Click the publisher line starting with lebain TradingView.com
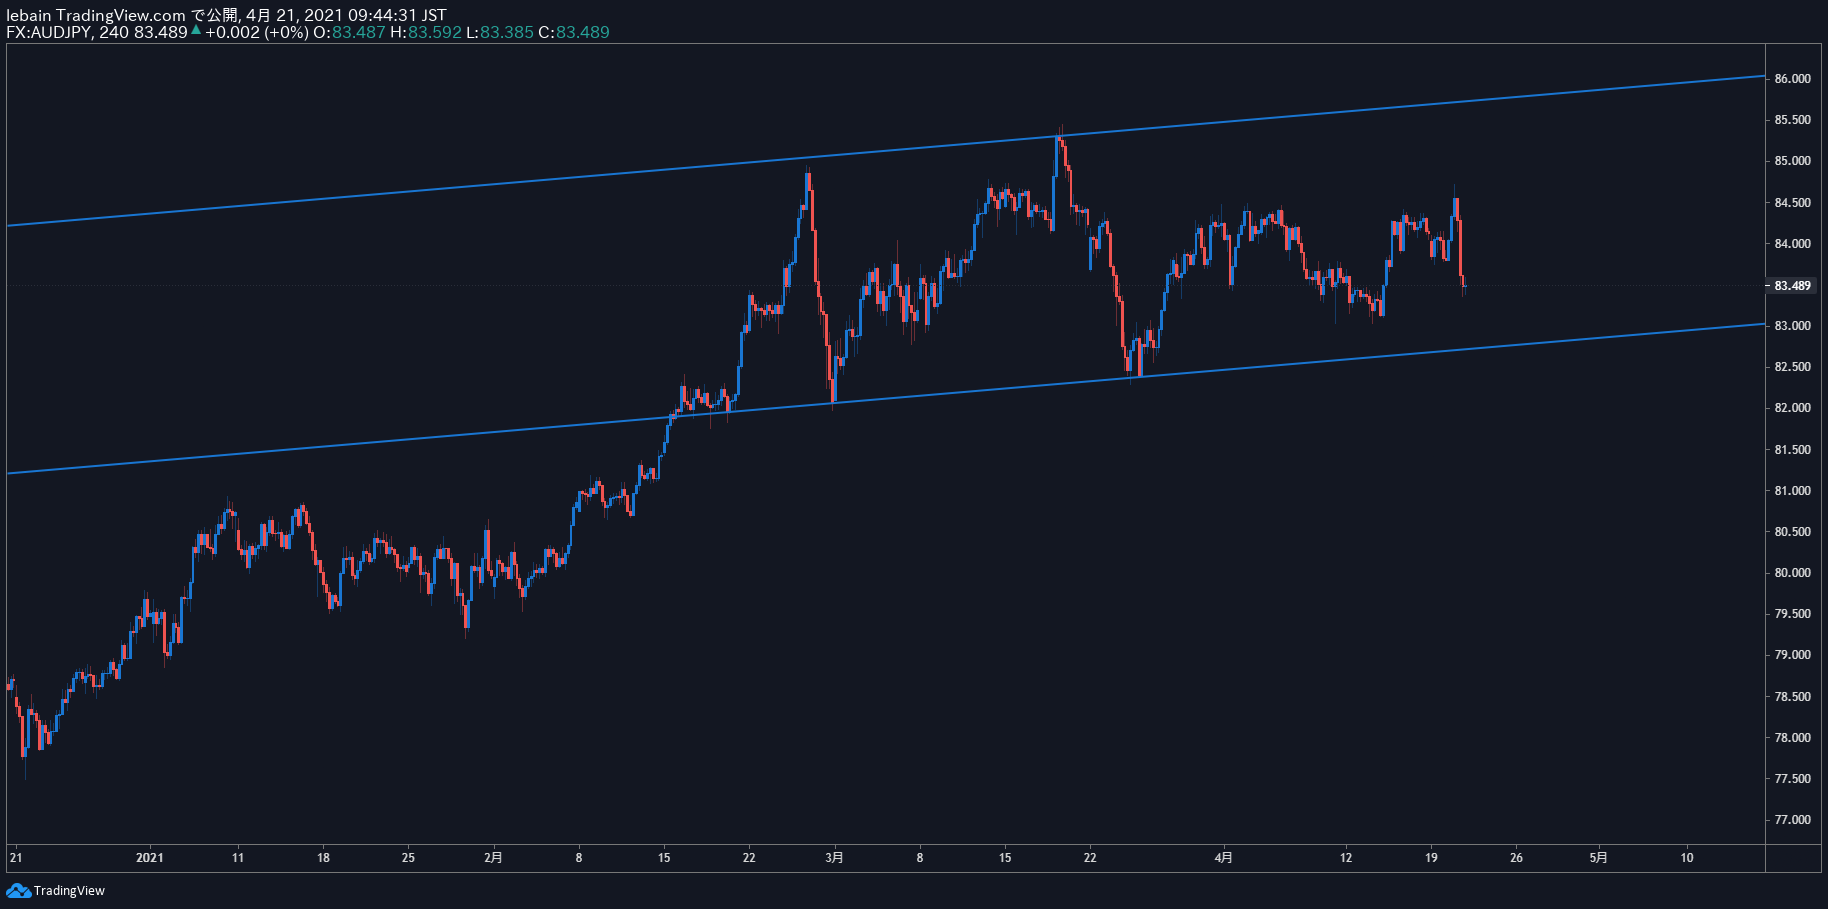Viewport: 1828px width, 909px height. (226, 15)
